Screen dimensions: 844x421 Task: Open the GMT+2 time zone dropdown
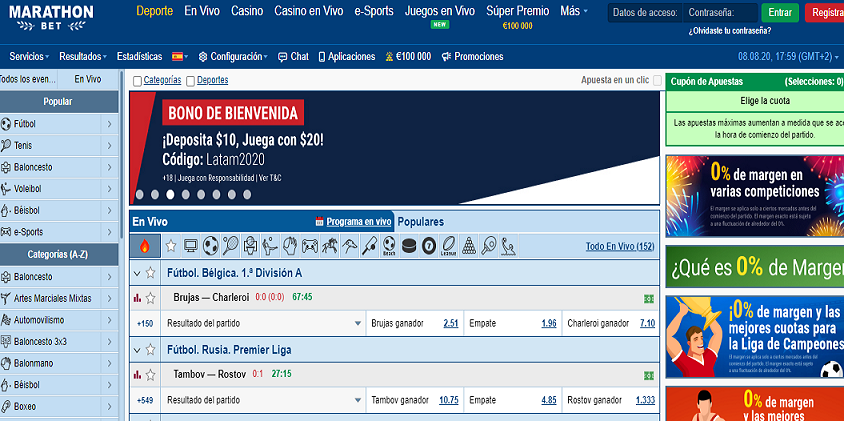788,57
